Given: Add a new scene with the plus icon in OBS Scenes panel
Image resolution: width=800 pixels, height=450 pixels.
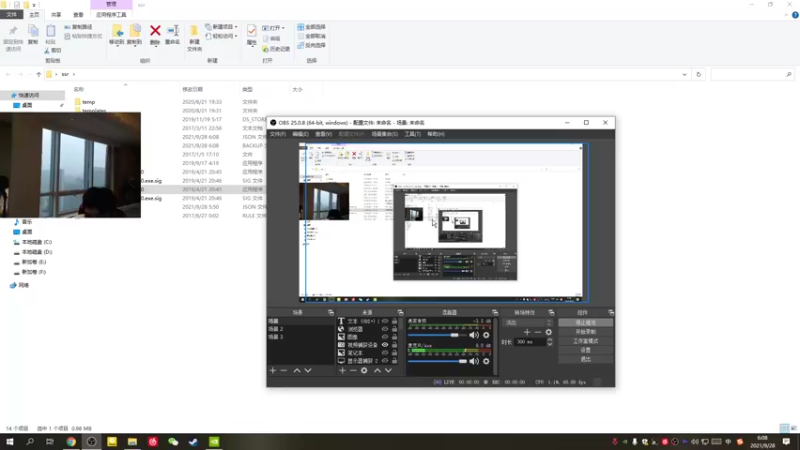Looking at the screenshot, I should click(x=273, y=370).
